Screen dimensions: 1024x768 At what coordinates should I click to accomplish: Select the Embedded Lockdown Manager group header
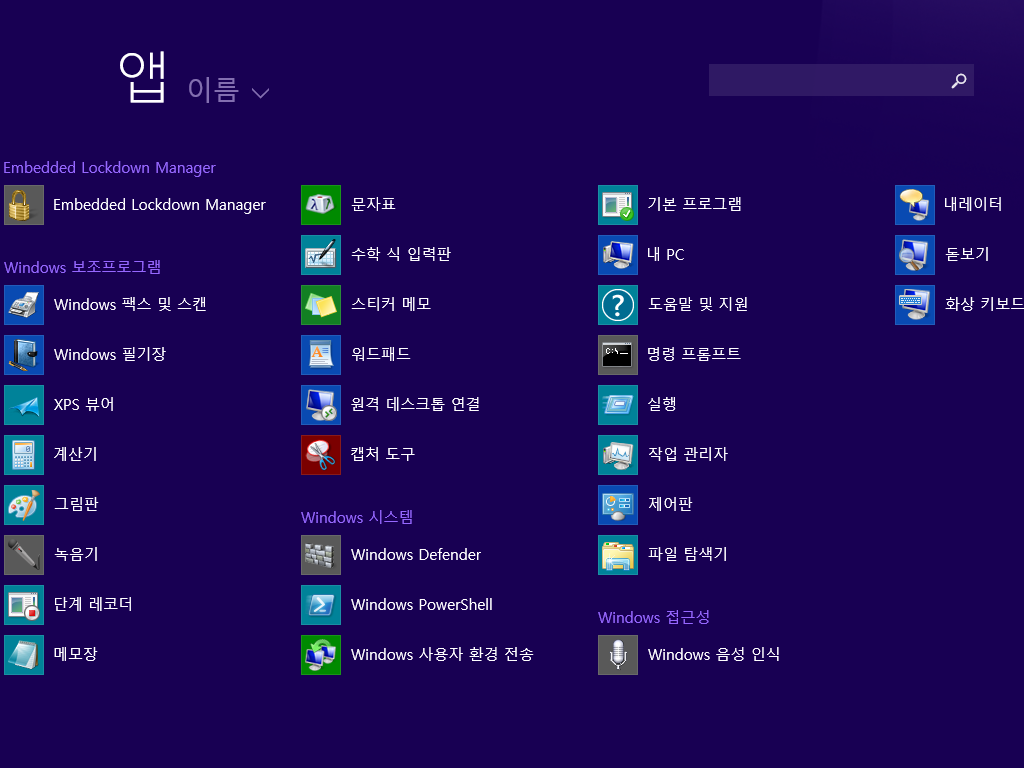pos(109,168)
